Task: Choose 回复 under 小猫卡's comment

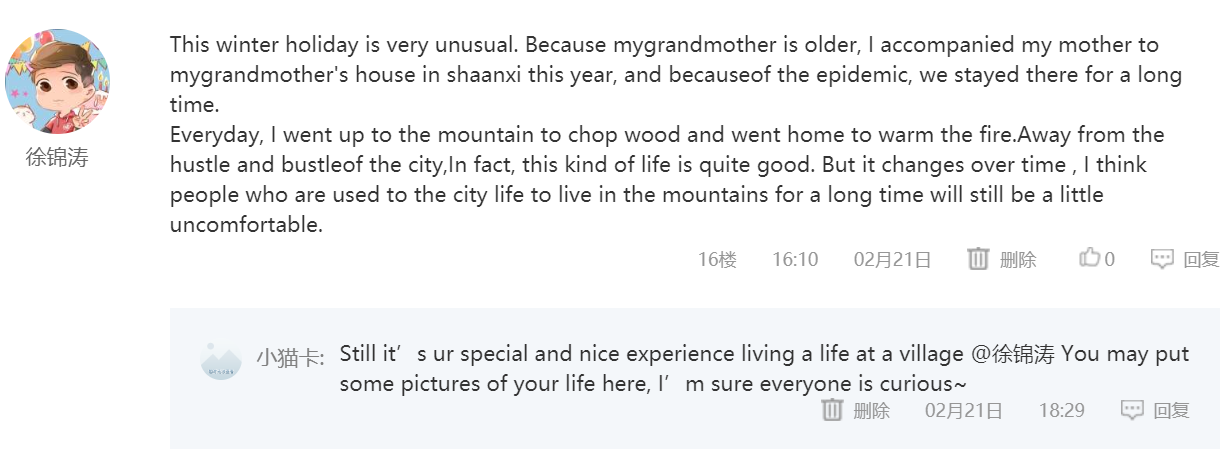Action: (1171, 409)
